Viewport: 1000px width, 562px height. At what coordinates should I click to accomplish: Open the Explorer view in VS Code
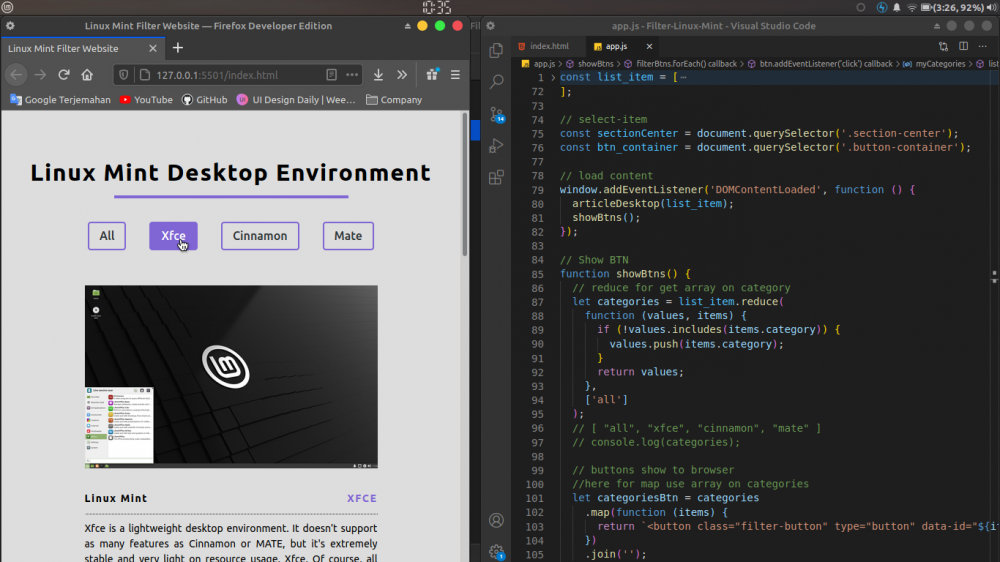click(x=496, y=50)
